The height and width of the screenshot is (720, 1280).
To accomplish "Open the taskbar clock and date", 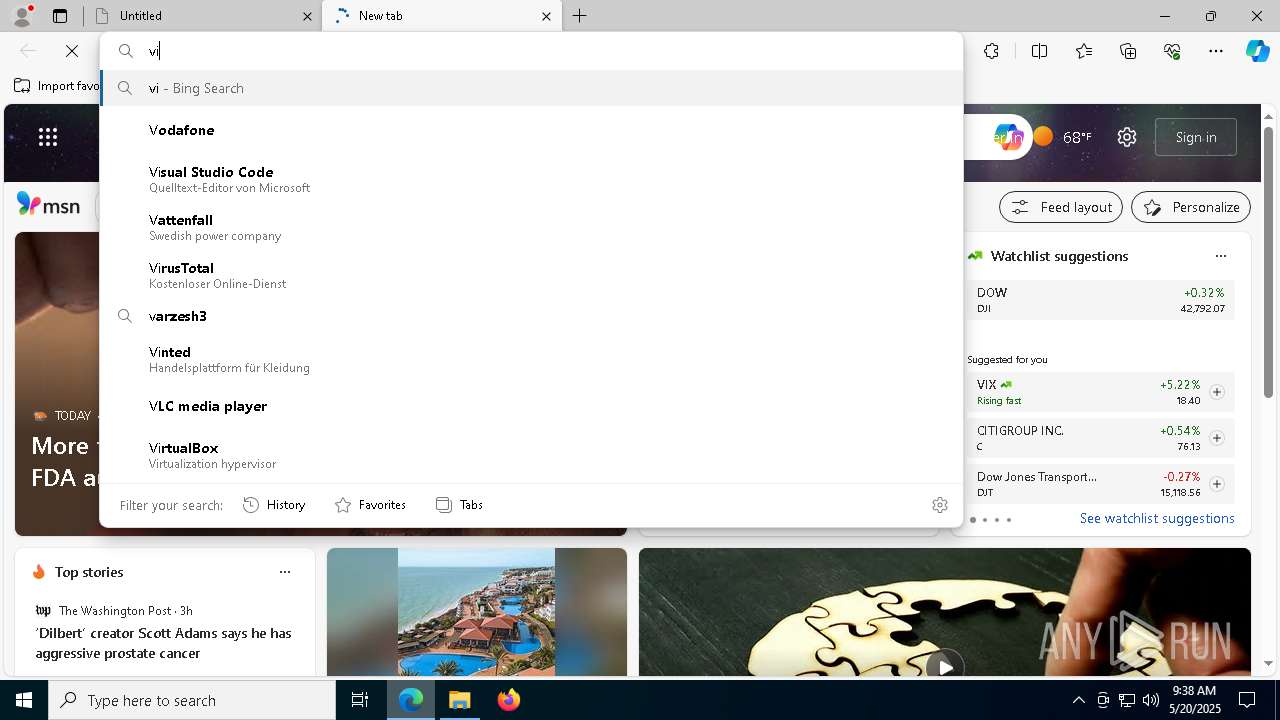I will (1195, 700).
